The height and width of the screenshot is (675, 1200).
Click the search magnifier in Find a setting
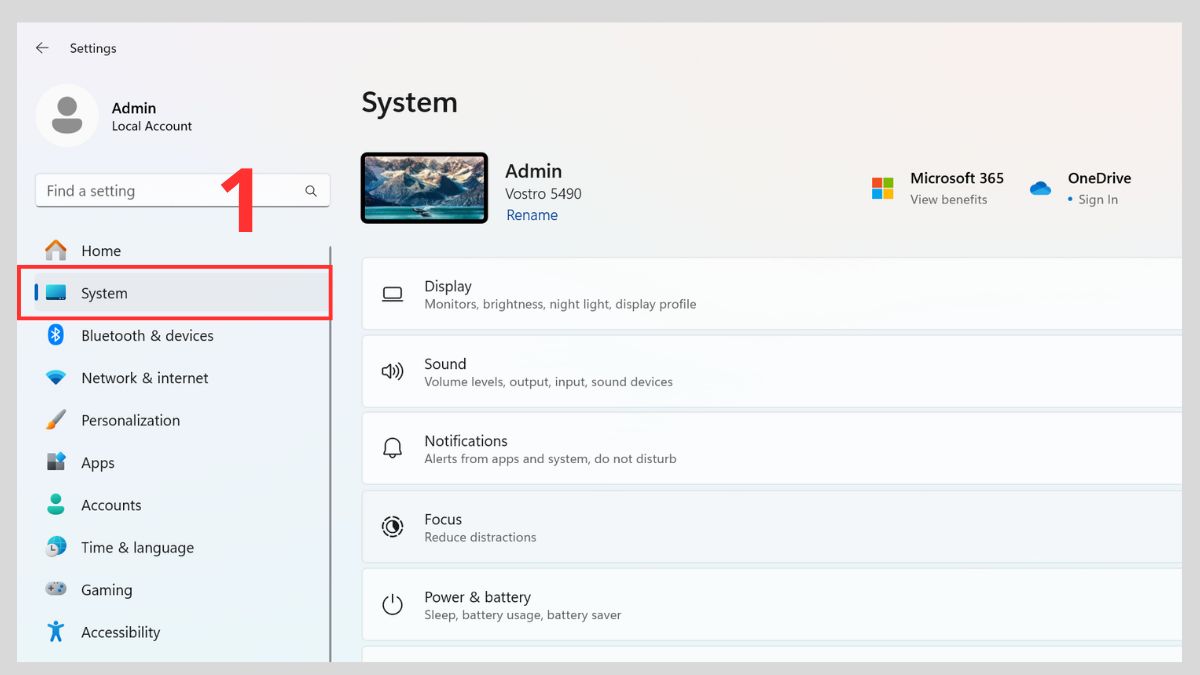(311, 190)
